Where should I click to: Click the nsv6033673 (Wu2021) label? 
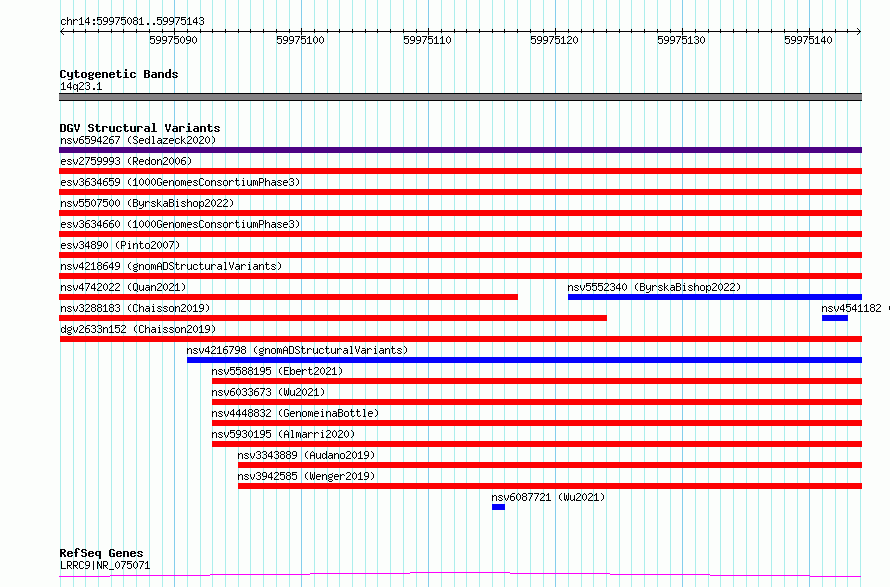point(268,392)
